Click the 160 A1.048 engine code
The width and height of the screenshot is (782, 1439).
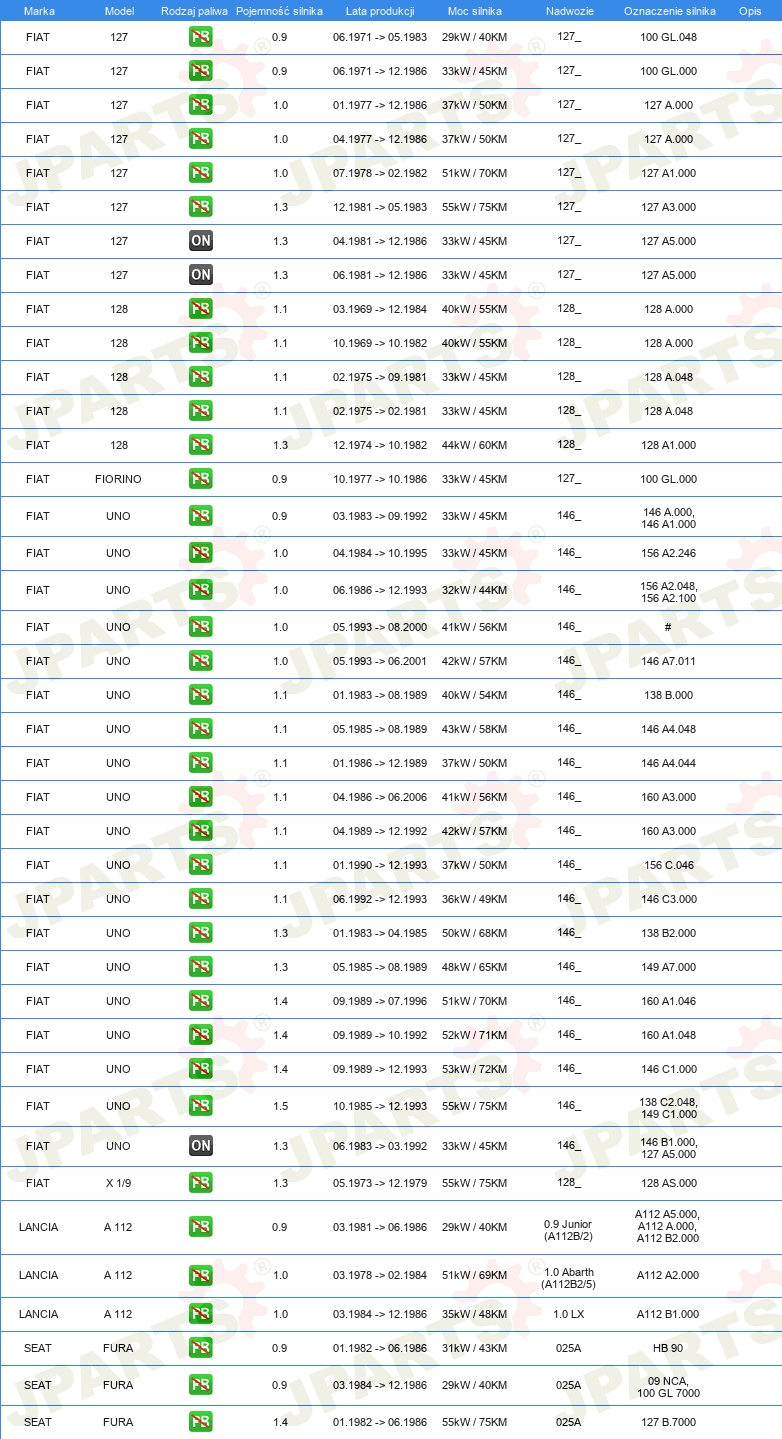(x=670, y=1035)
